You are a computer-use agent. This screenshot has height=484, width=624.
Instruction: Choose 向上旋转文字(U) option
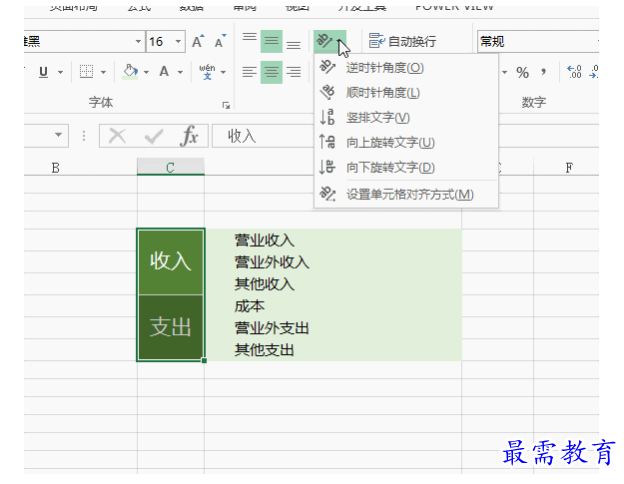point(406,142)
